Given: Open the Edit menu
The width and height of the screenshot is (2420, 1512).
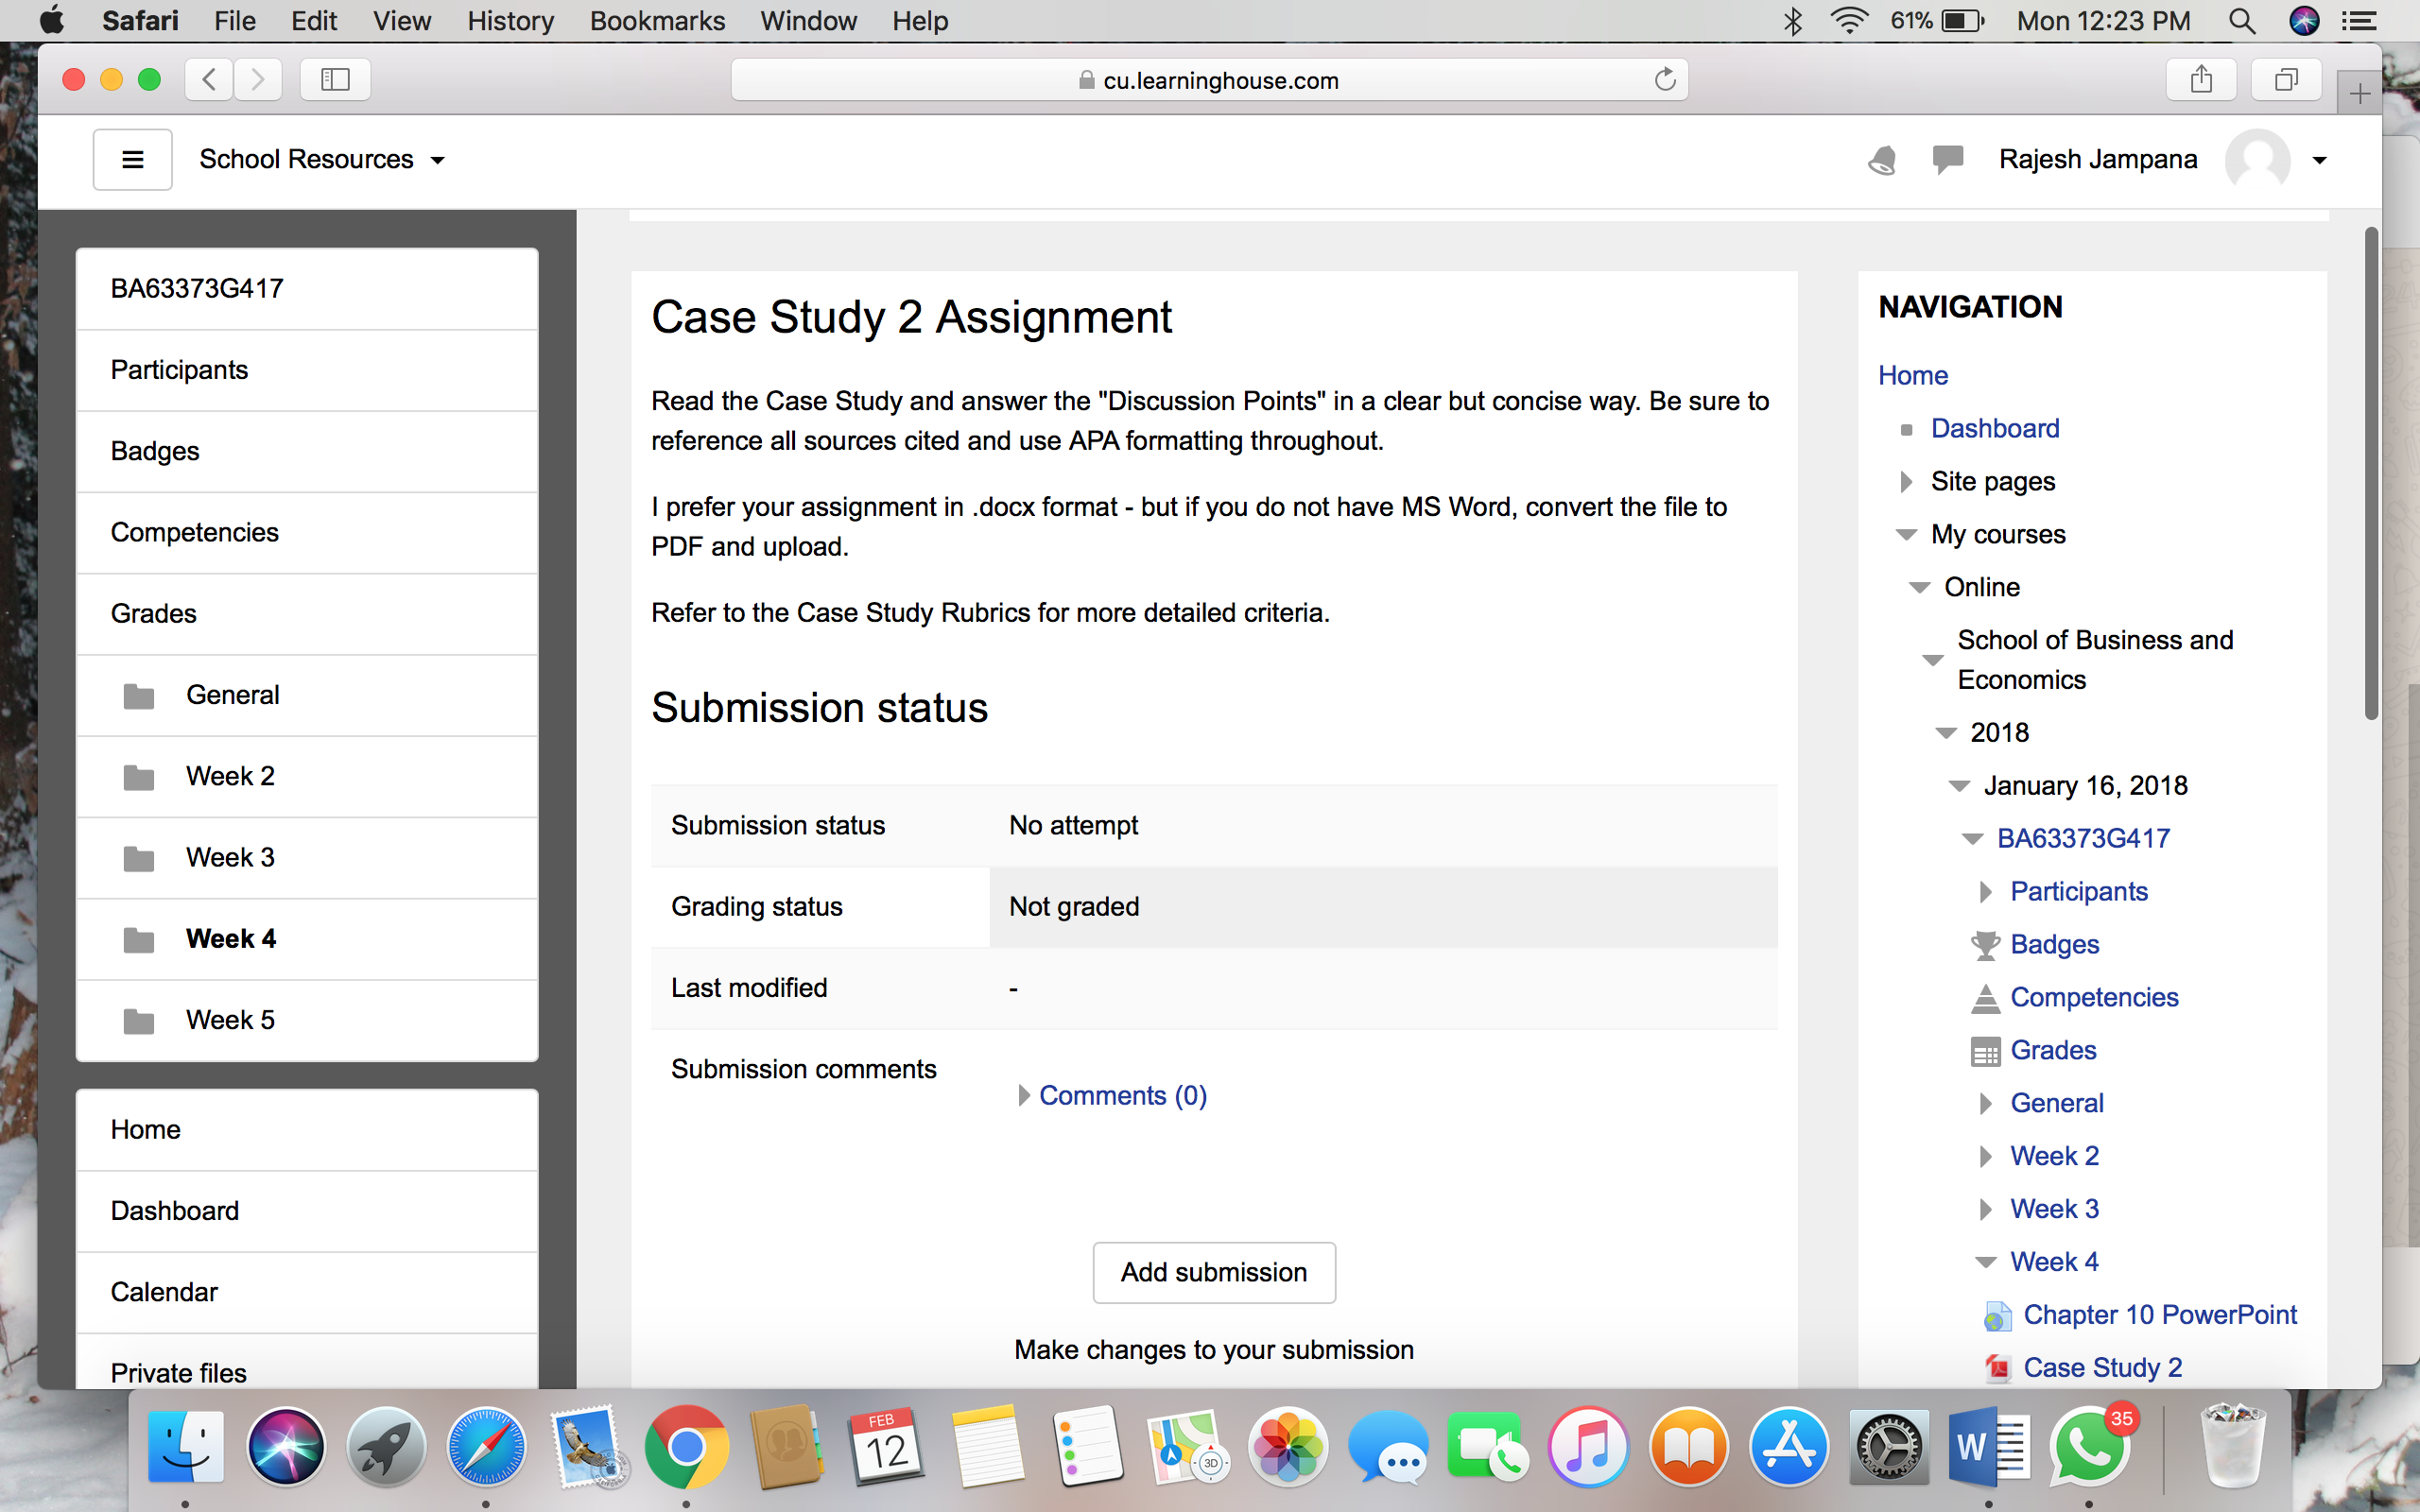Looking at the screenshot, I should [x=314, y=21].
